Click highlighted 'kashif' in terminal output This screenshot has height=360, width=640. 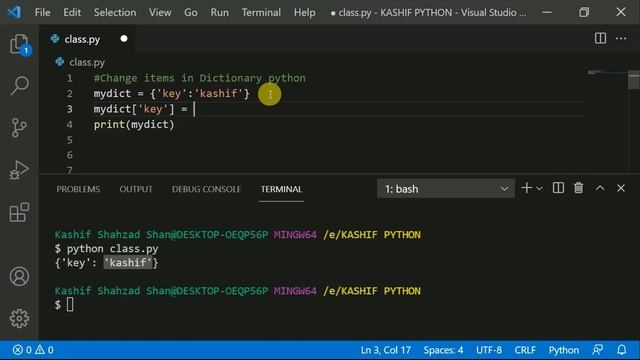coord(128,262)
